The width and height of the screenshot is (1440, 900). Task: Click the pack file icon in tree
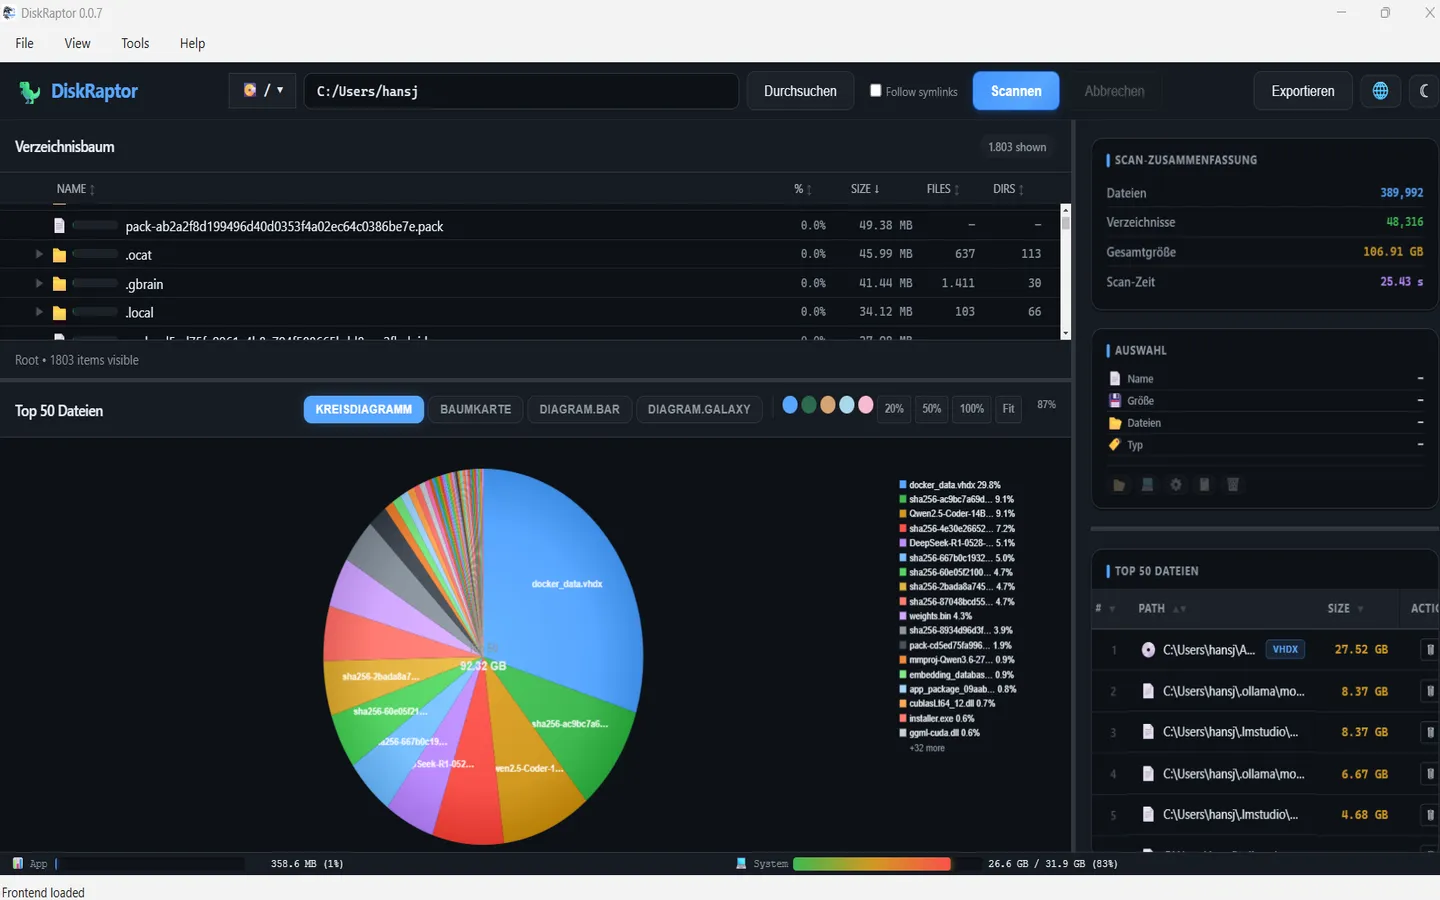pyautogui.click(x=59, y=226)
